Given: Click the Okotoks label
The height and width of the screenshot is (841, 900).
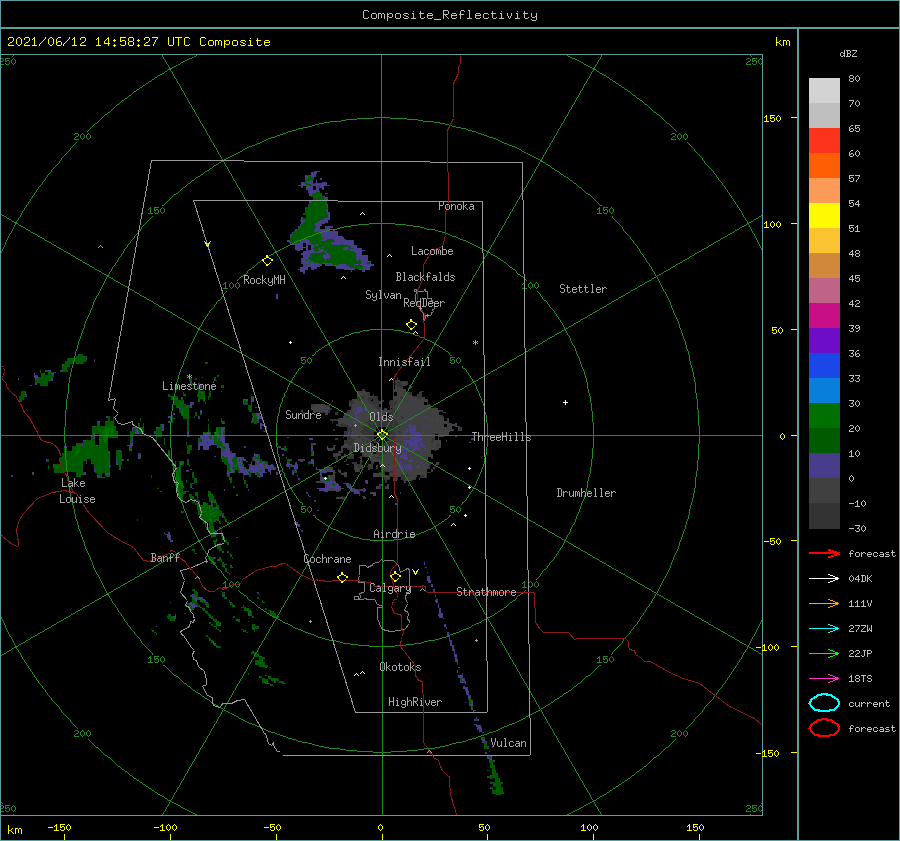Looking at the screenshot, I should click(400, 667).
